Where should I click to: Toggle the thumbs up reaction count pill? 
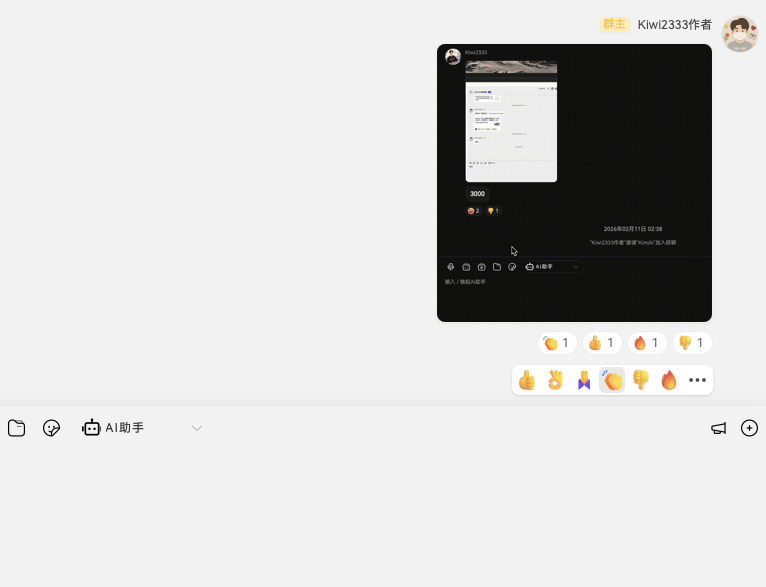click(x=601, y=343)
